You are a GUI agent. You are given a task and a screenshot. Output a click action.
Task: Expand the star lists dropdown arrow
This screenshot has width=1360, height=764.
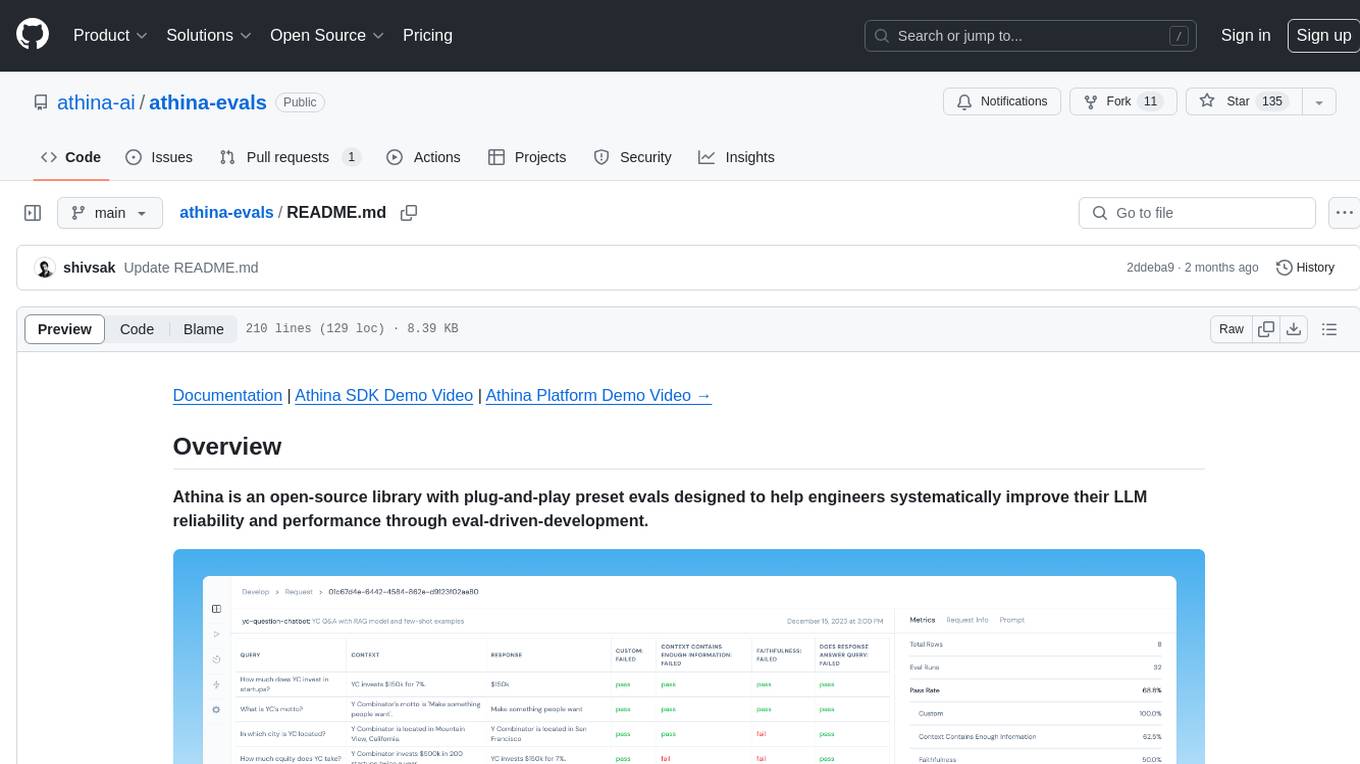point(1319,102)
